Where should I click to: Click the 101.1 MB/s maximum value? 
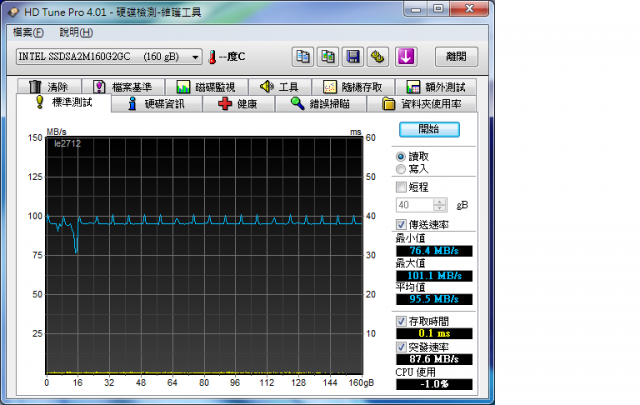point(434,276)
